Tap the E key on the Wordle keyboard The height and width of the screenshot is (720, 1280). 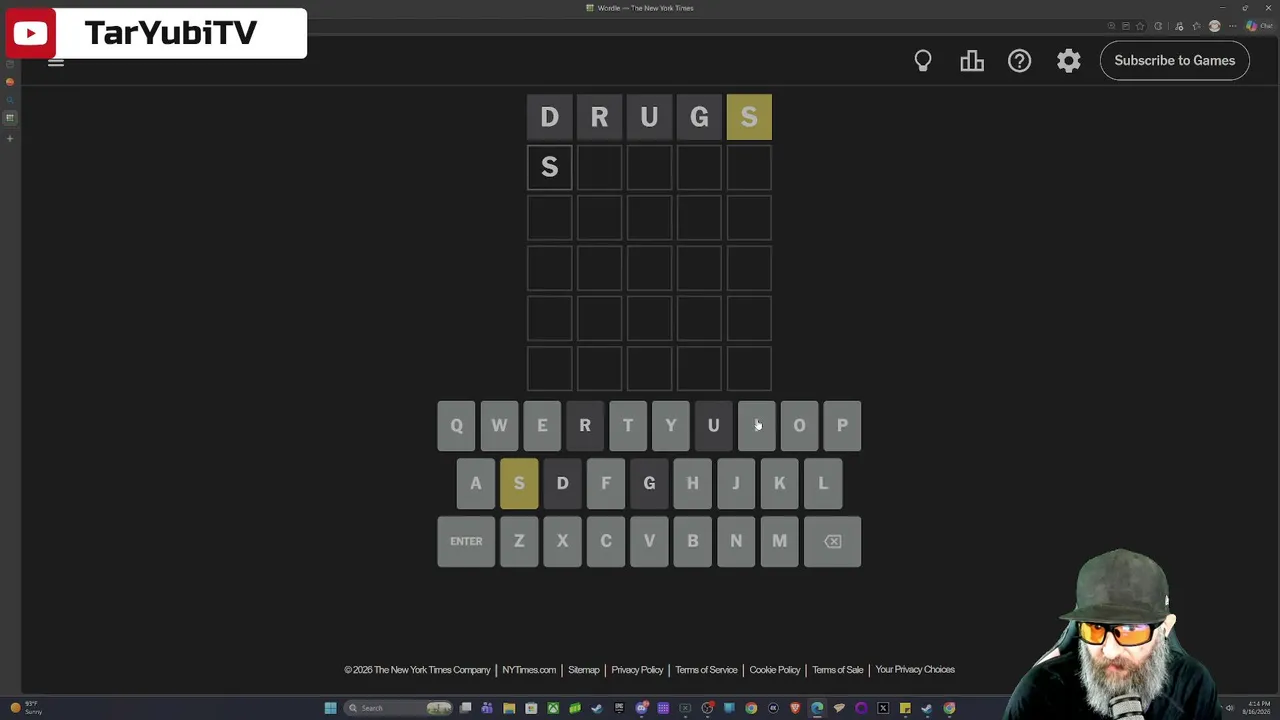[x=542, y=426]
